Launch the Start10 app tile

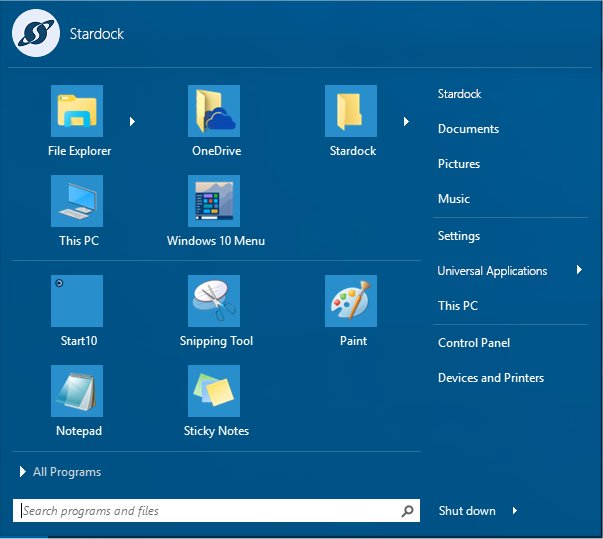pos(77,301)
